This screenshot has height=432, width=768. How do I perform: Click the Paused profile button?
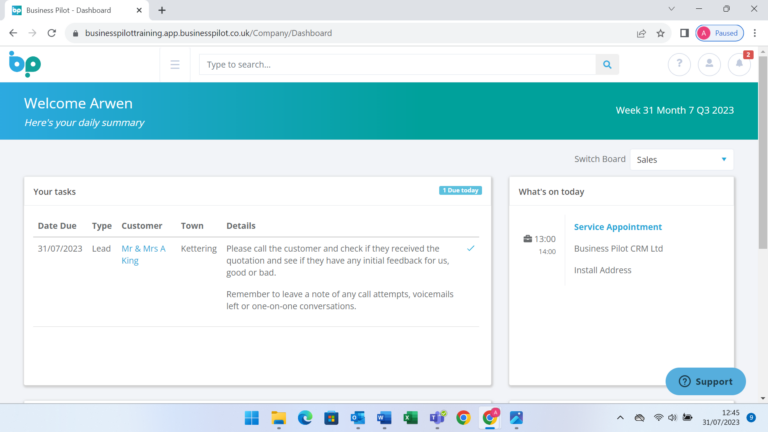click(720, 33)
